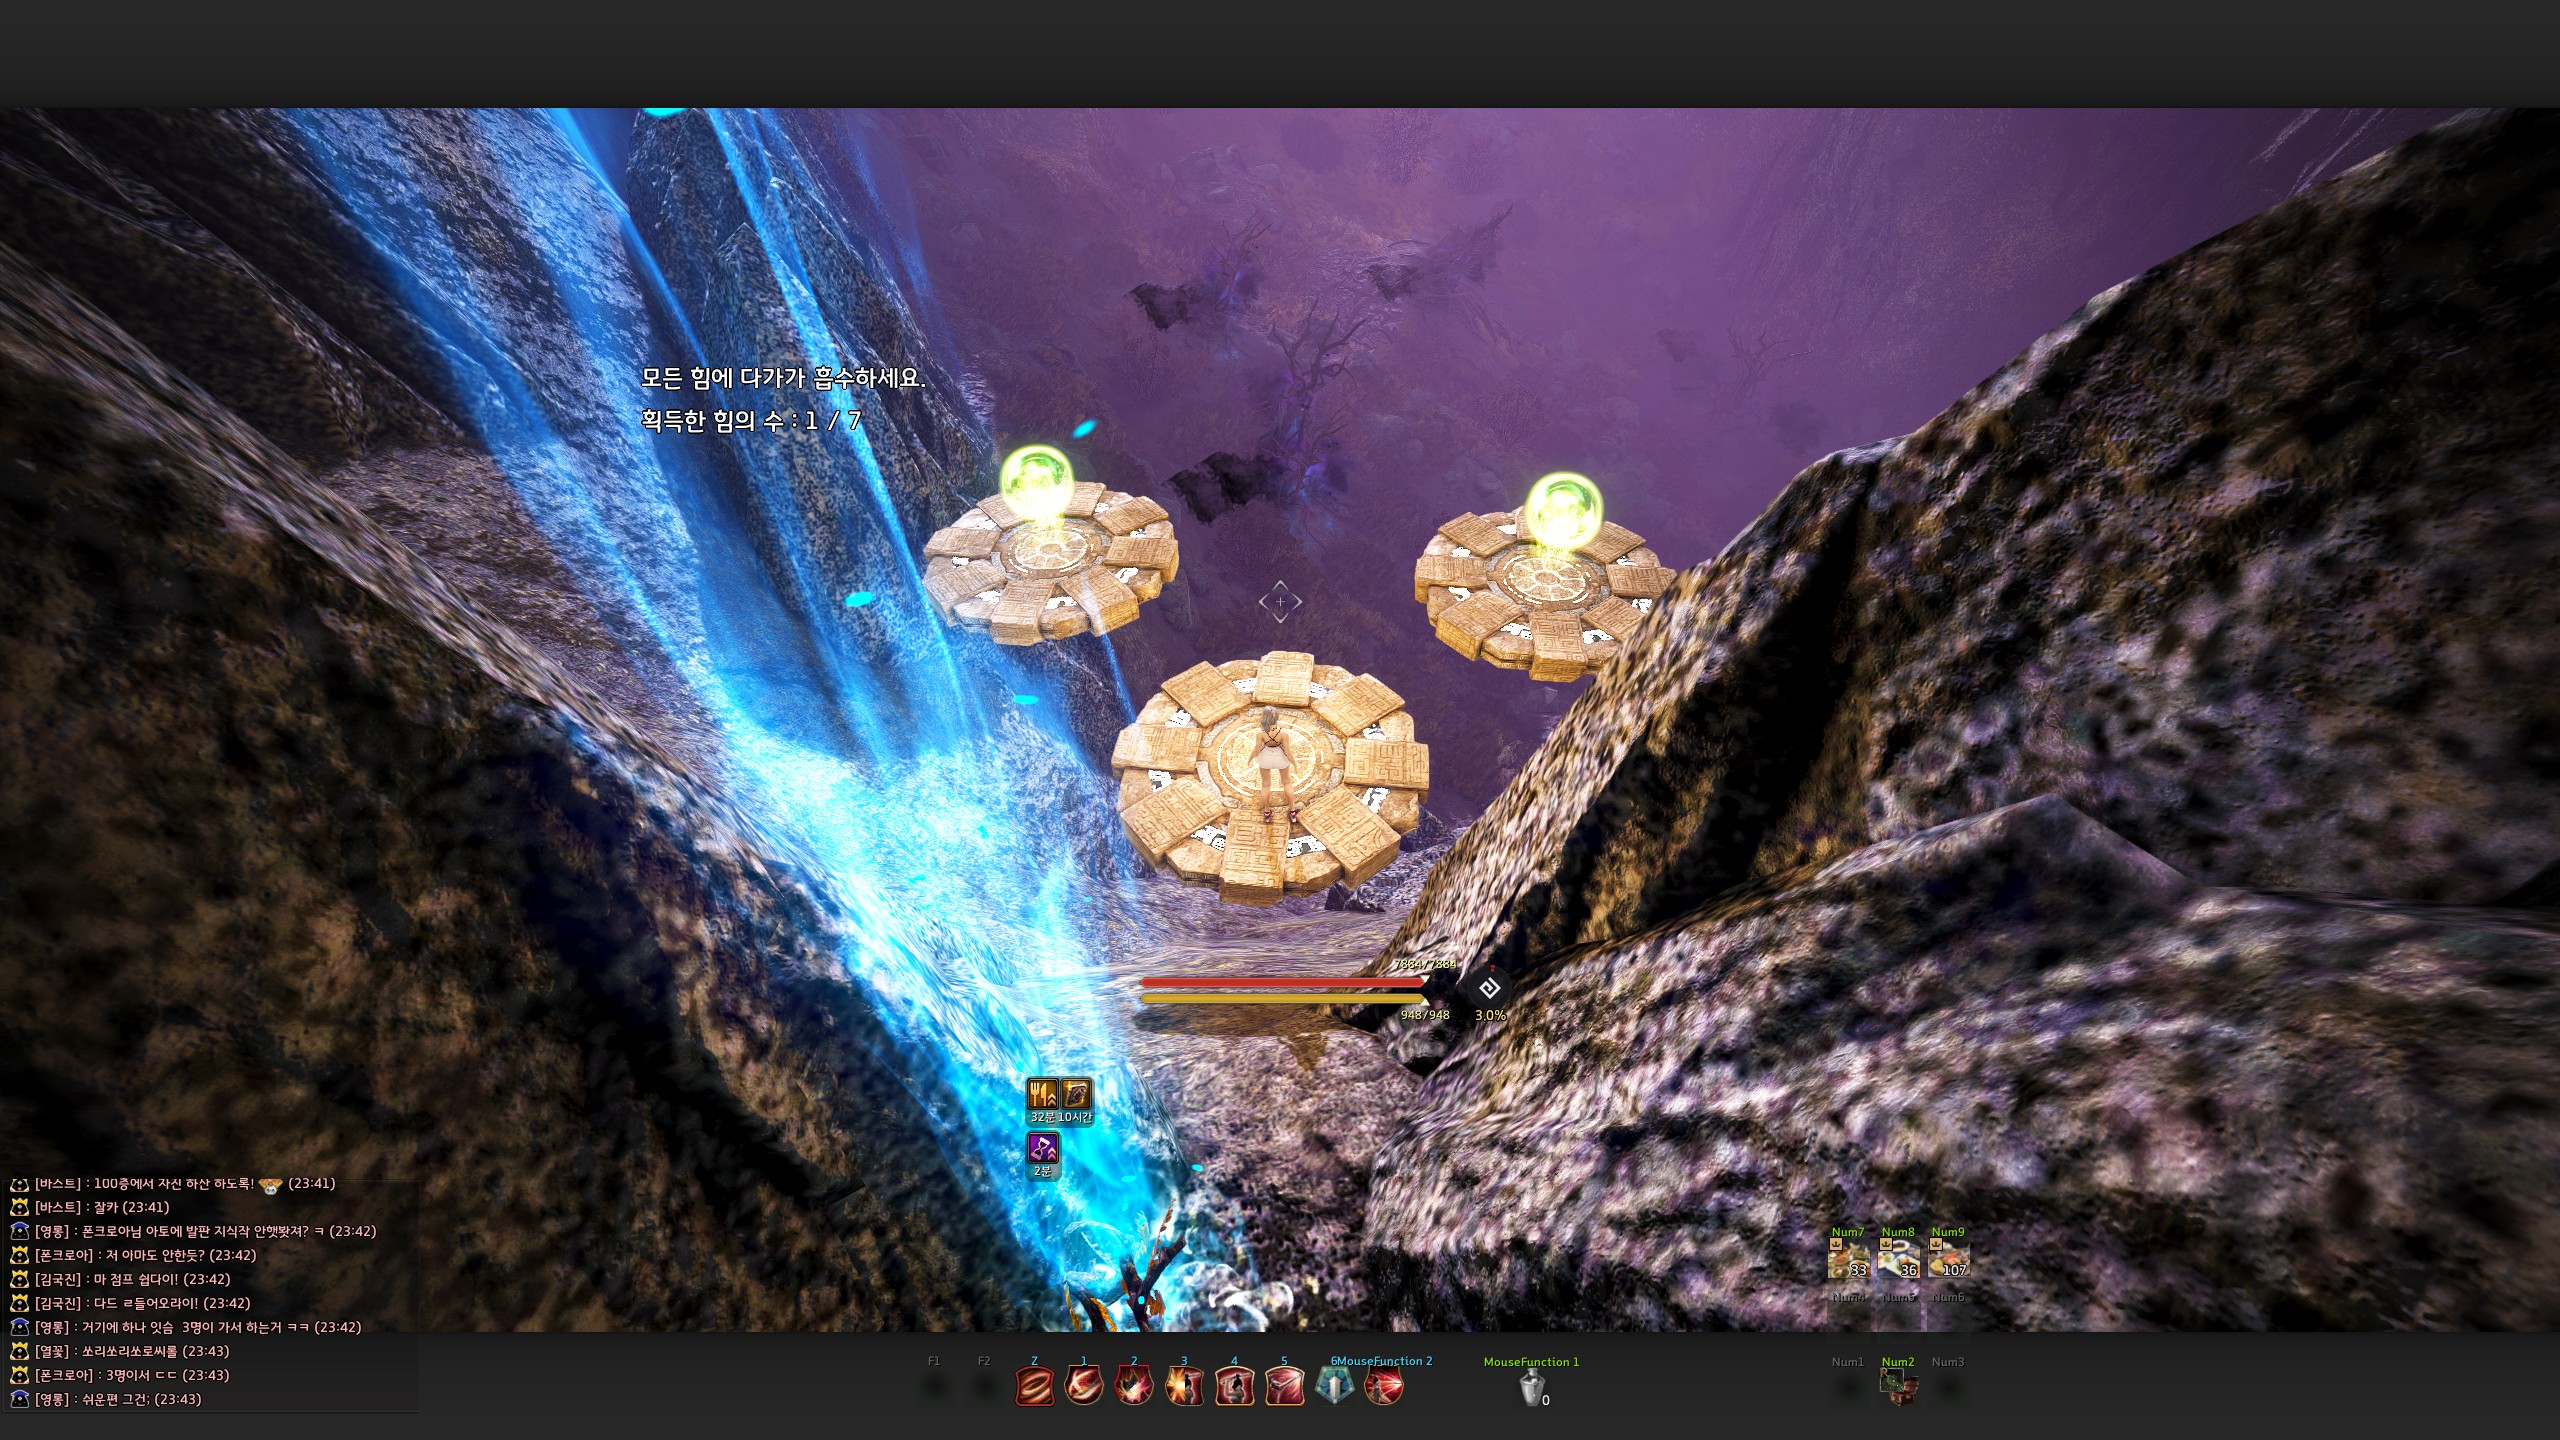Click the MouseFunction 1 slot label
The width and height of the screenshot is (2560, 1440).
[x=1531, y=1362]
